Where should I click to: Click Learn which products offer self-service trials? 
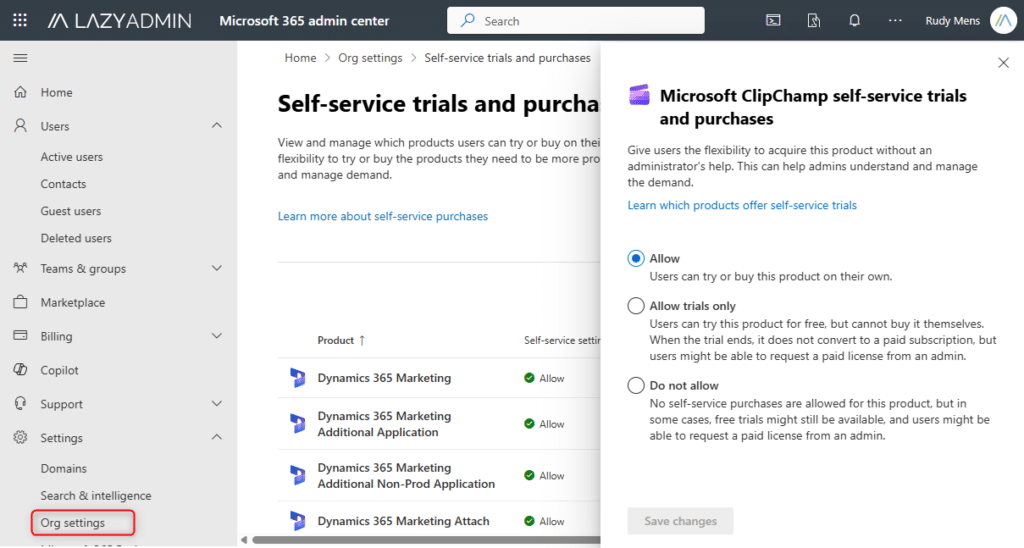point(742,205)
